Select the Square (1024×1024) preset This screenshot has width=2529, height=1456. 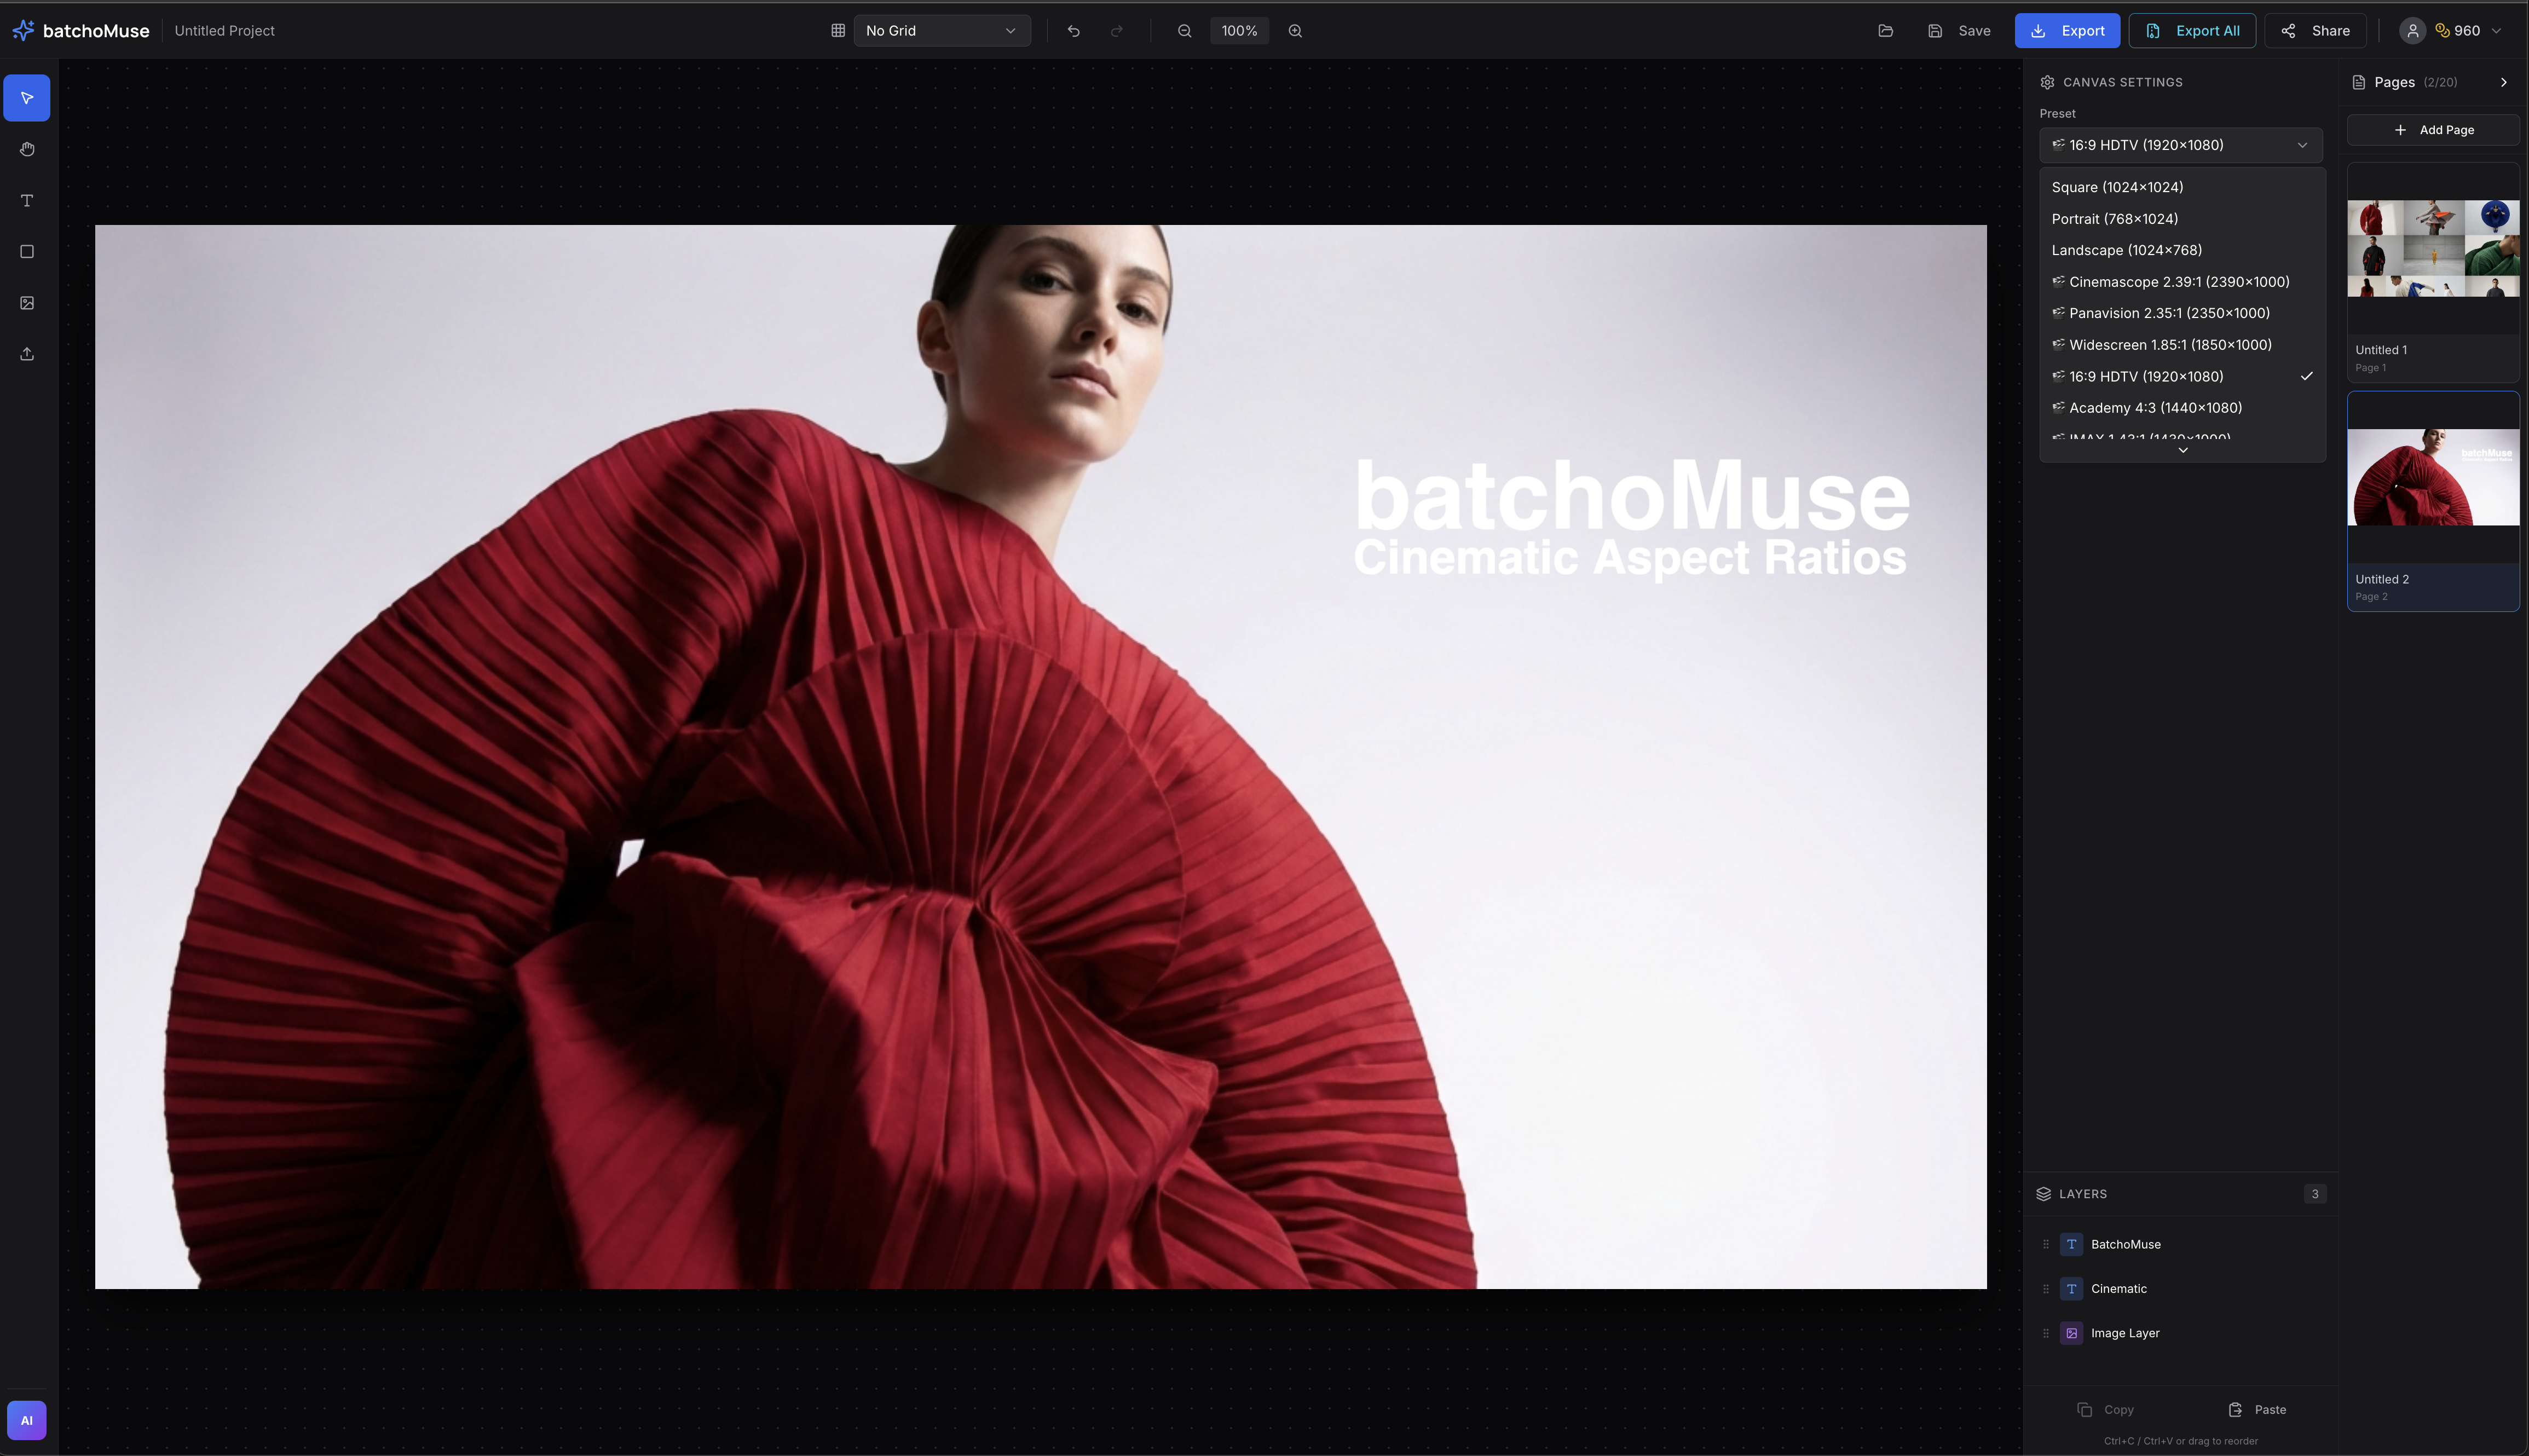coord(2116,187)
